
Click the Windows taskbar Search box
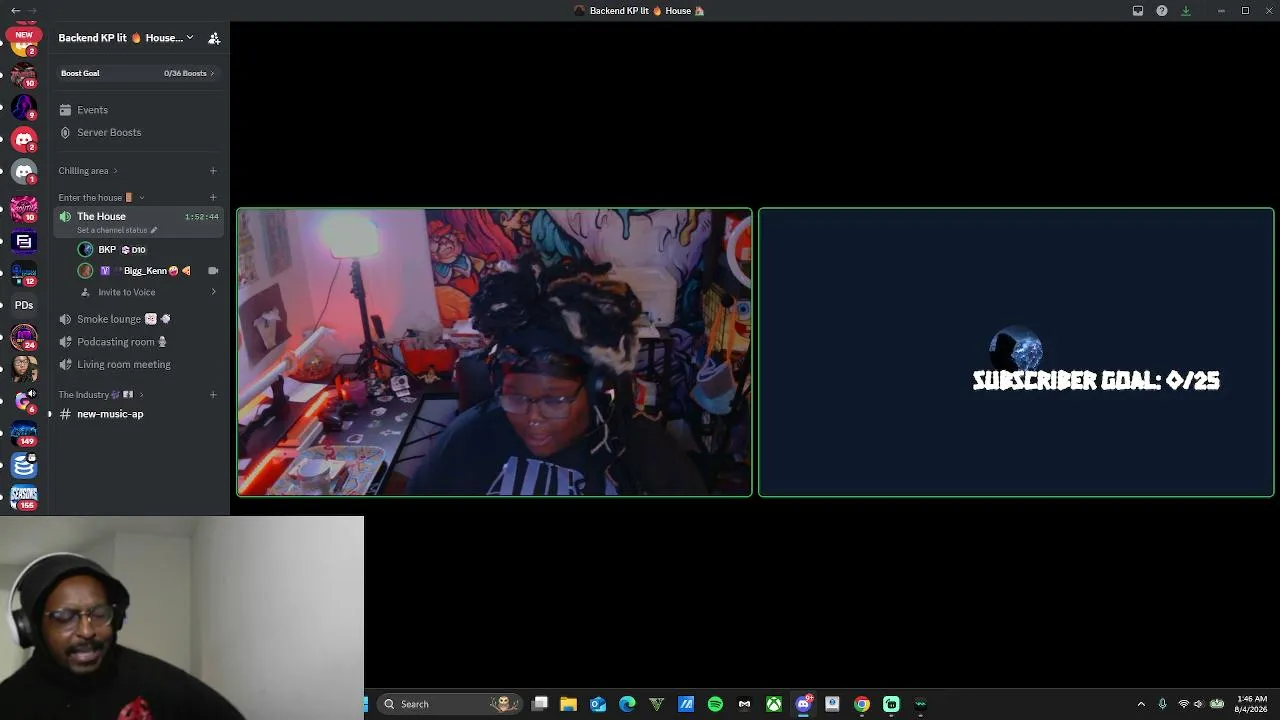448,704
